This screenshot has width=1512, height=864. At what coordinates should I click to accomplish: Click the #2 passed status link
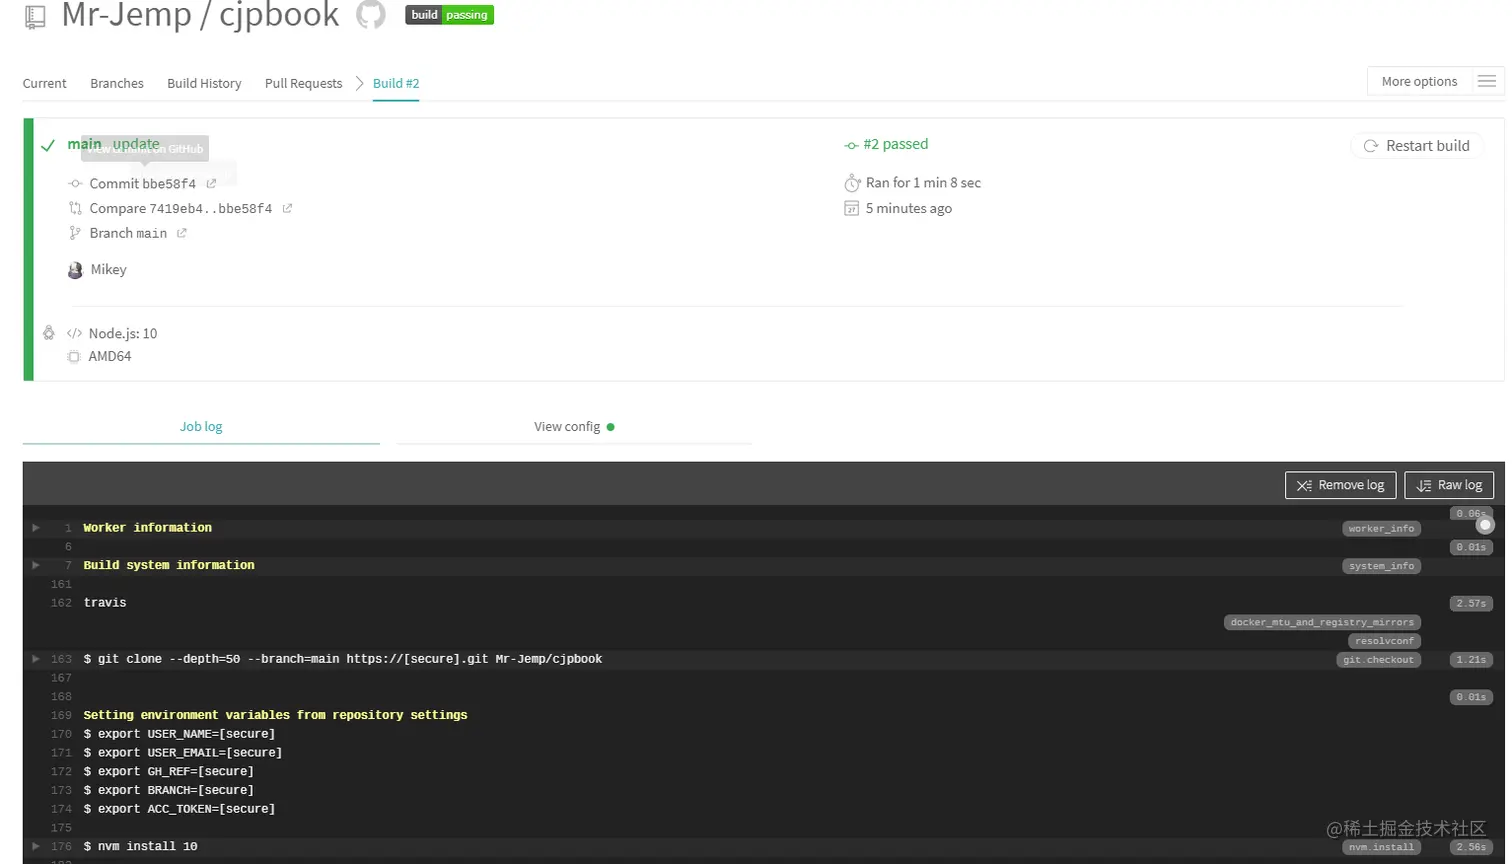coord(895,144)
